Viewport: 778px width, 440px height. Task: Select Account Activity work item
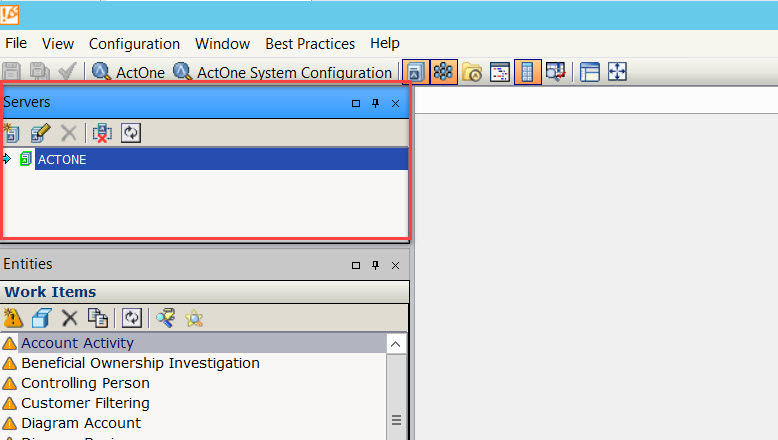194,343
